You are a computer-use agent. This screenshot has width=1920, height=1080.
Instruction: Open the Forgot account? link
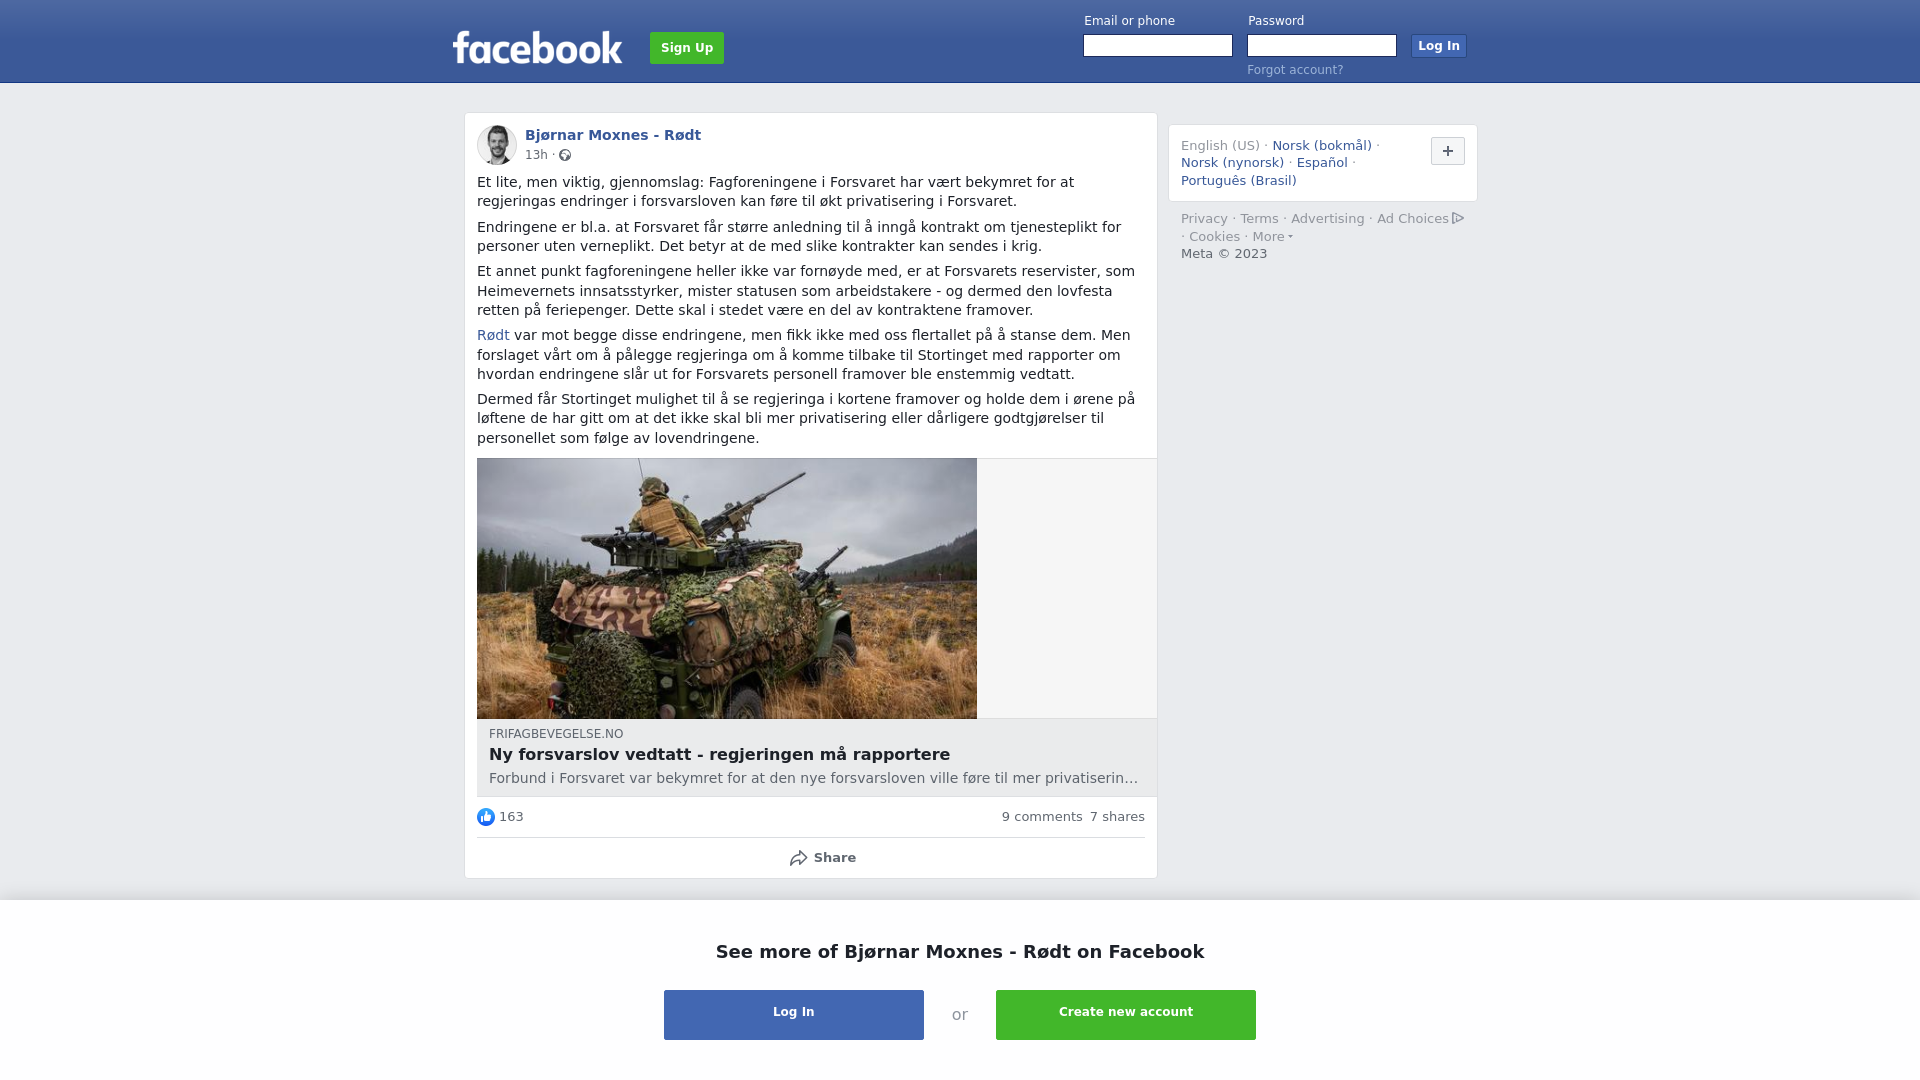pos(1295,70)
